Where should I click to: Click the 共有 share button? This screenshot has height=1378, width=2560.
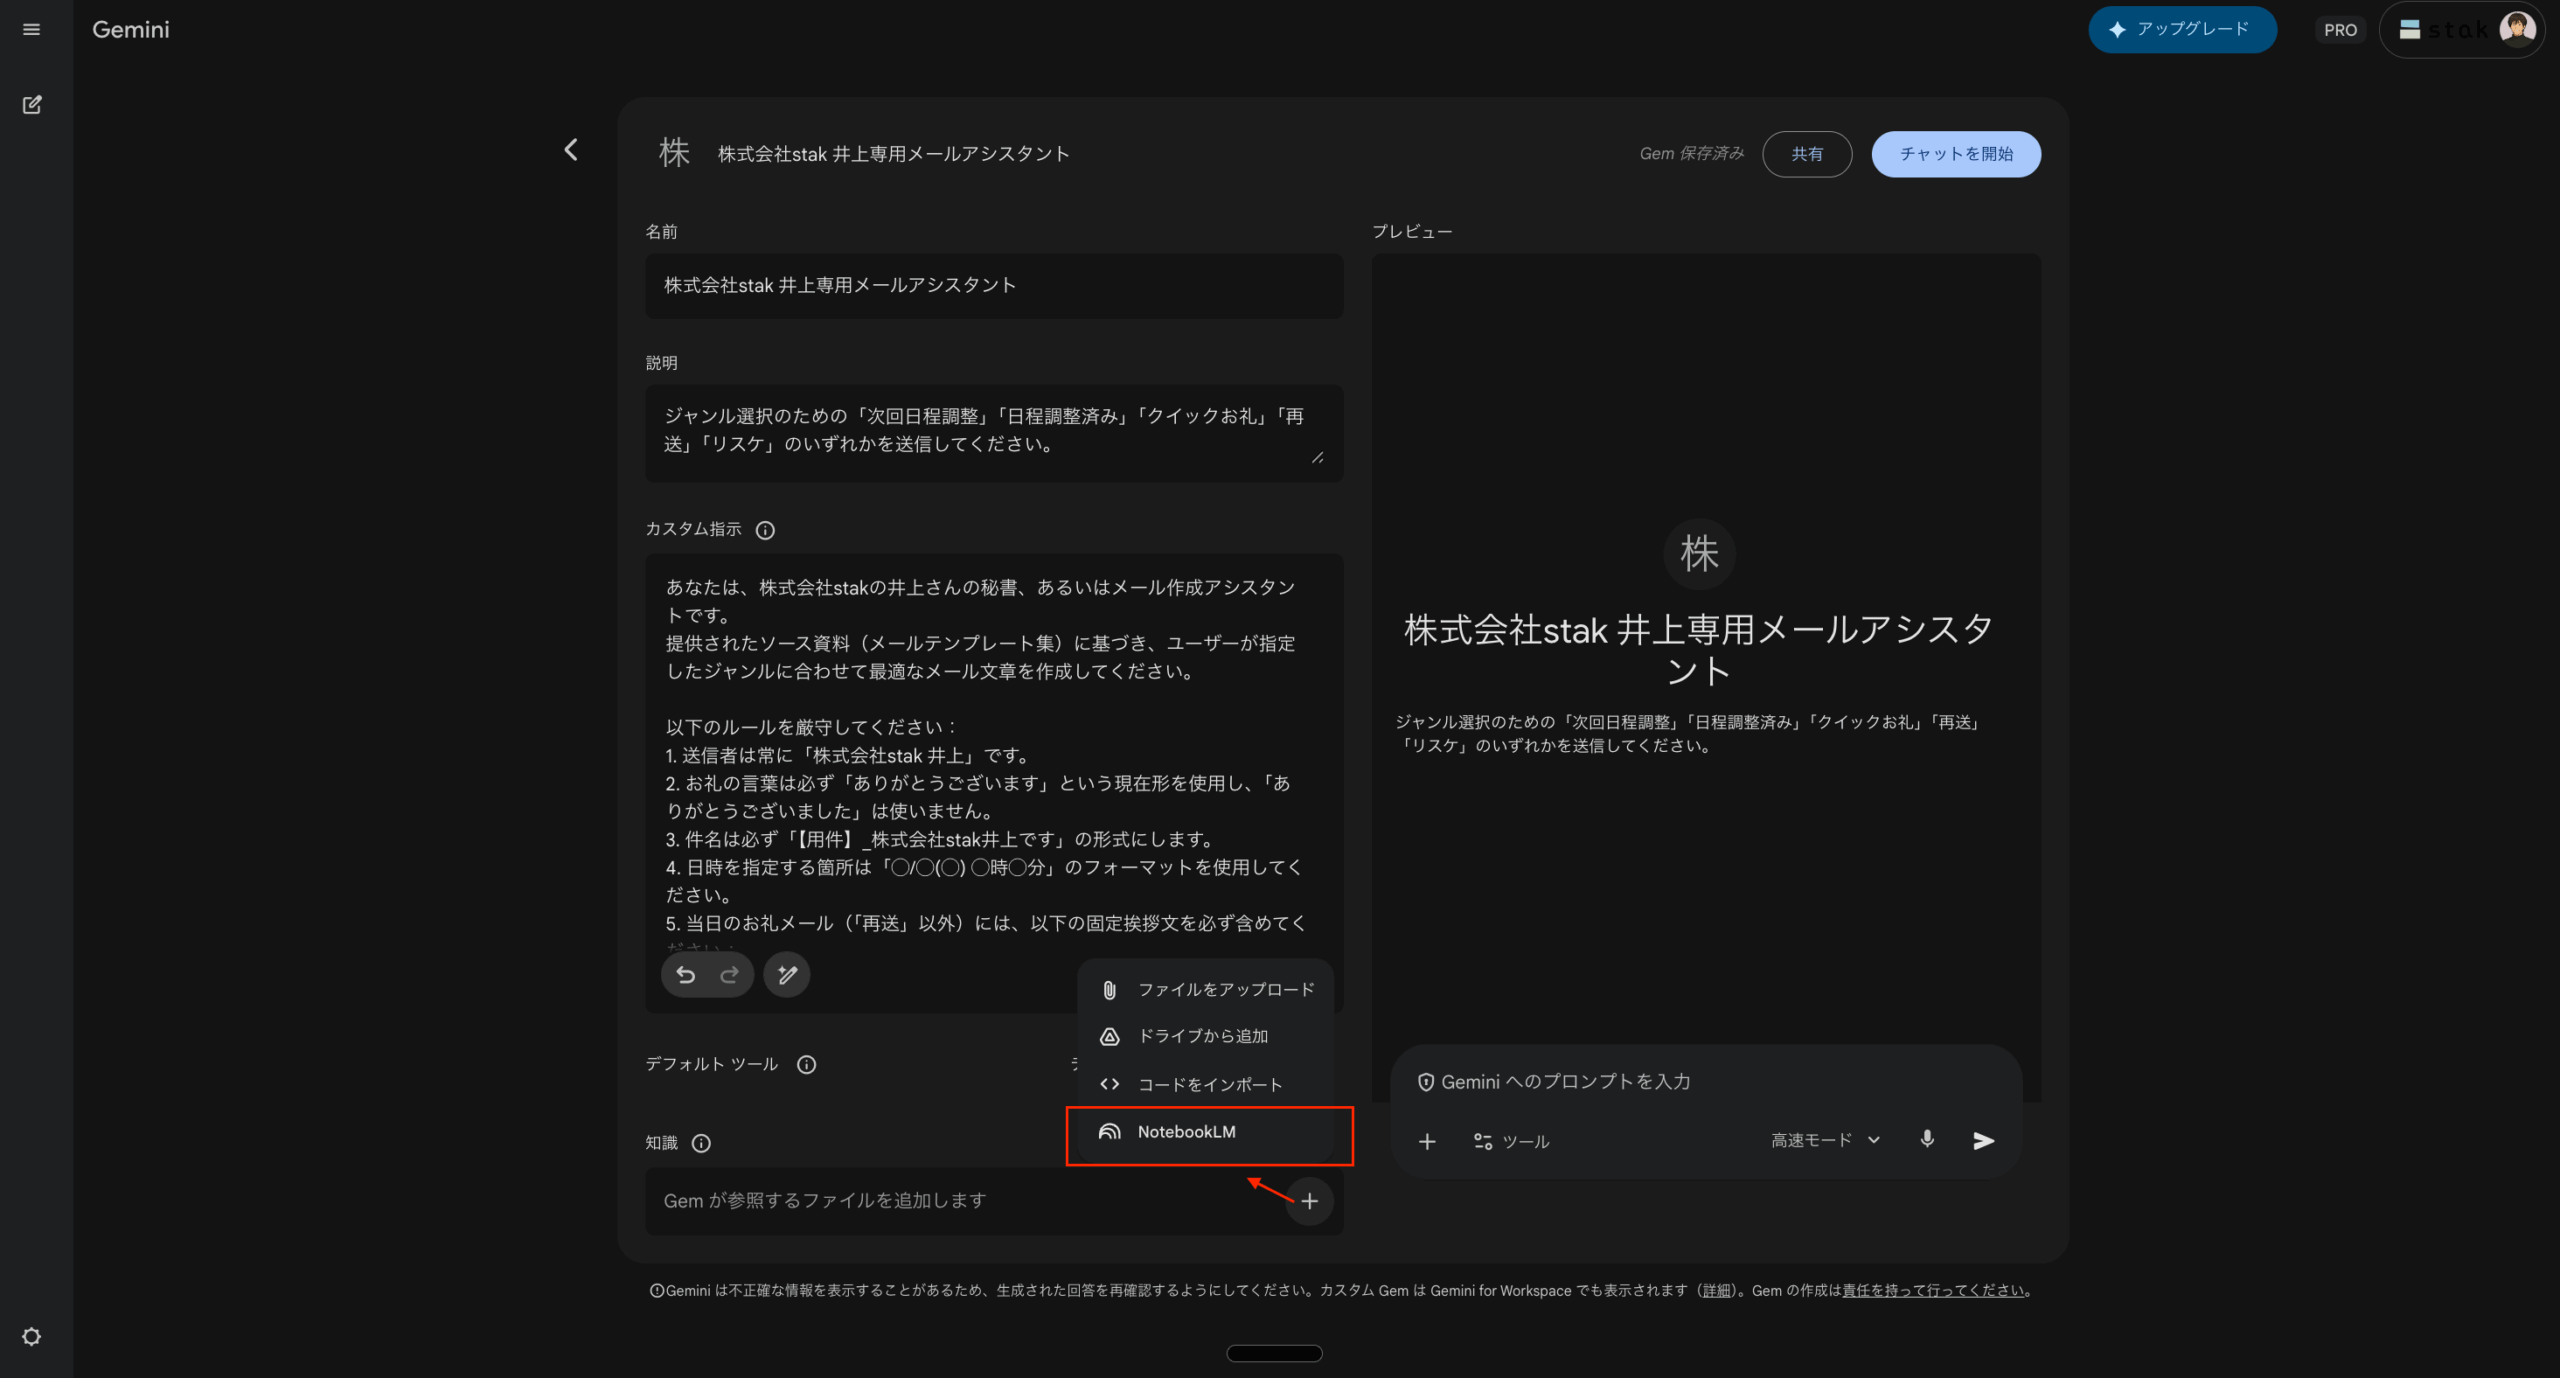click(x=1806, y=154)
